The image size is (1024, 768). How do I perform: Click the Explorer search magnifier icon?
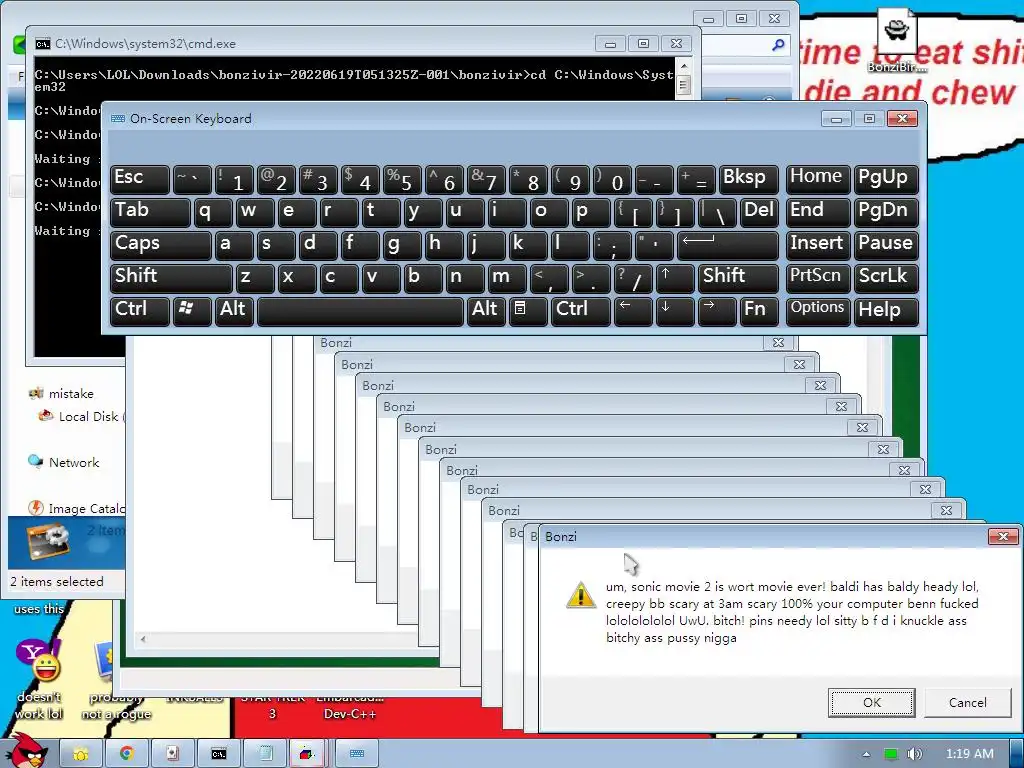click(778, 44)
